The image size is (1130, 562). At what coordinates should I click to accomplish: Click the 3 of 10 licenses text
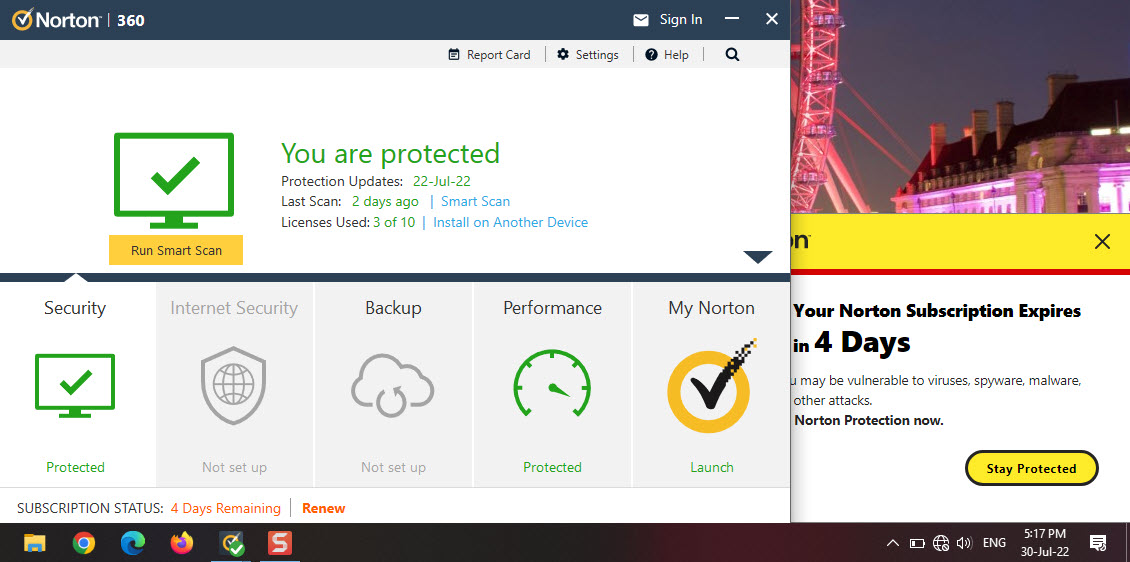click(x=394, y=223)
